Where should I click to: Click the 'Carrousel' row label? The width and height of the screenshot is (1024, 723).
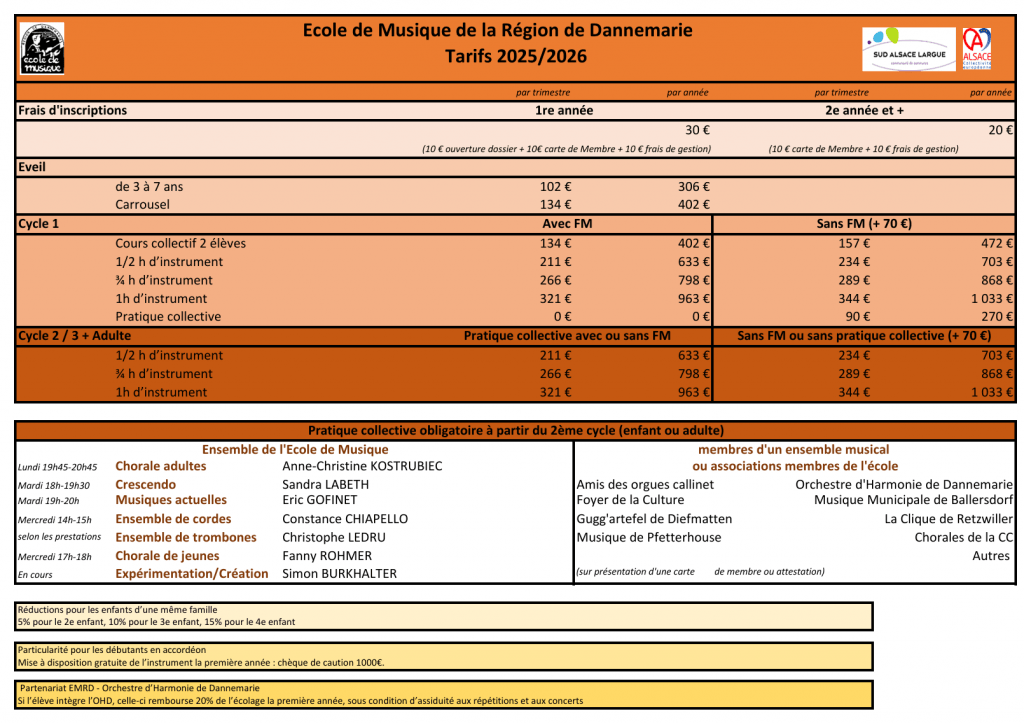142,205
